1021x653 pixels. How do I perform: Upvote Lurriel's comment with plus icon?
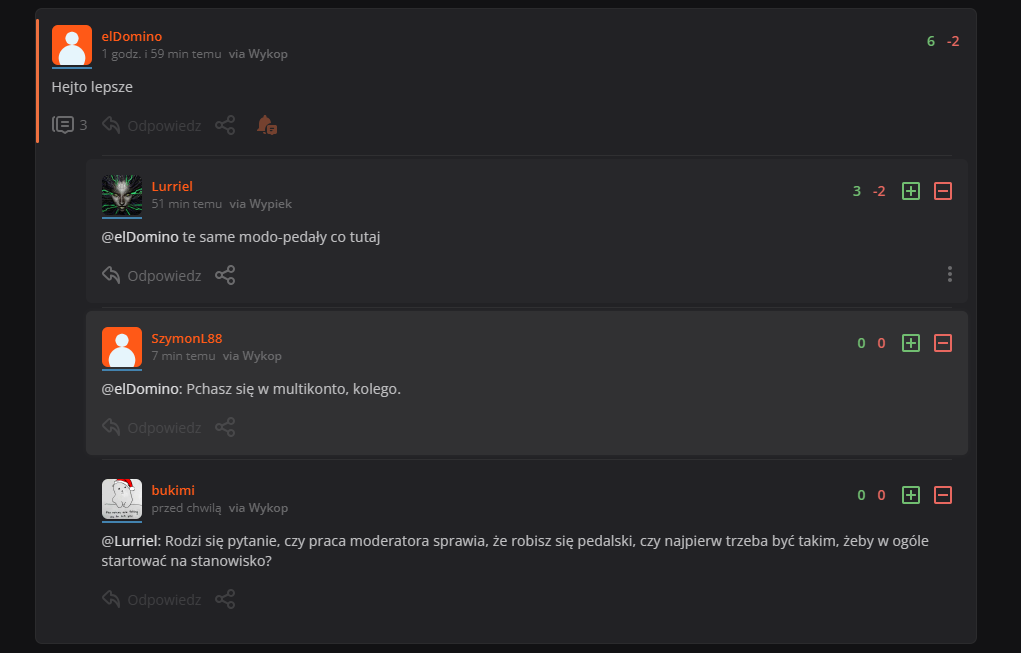910,191
